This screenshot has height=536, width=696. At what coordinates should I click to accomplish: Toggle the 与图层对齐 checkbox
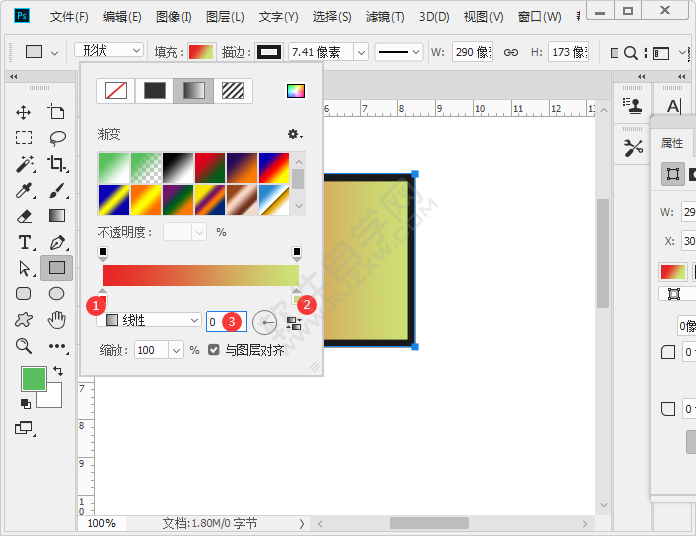pos(214,350)
